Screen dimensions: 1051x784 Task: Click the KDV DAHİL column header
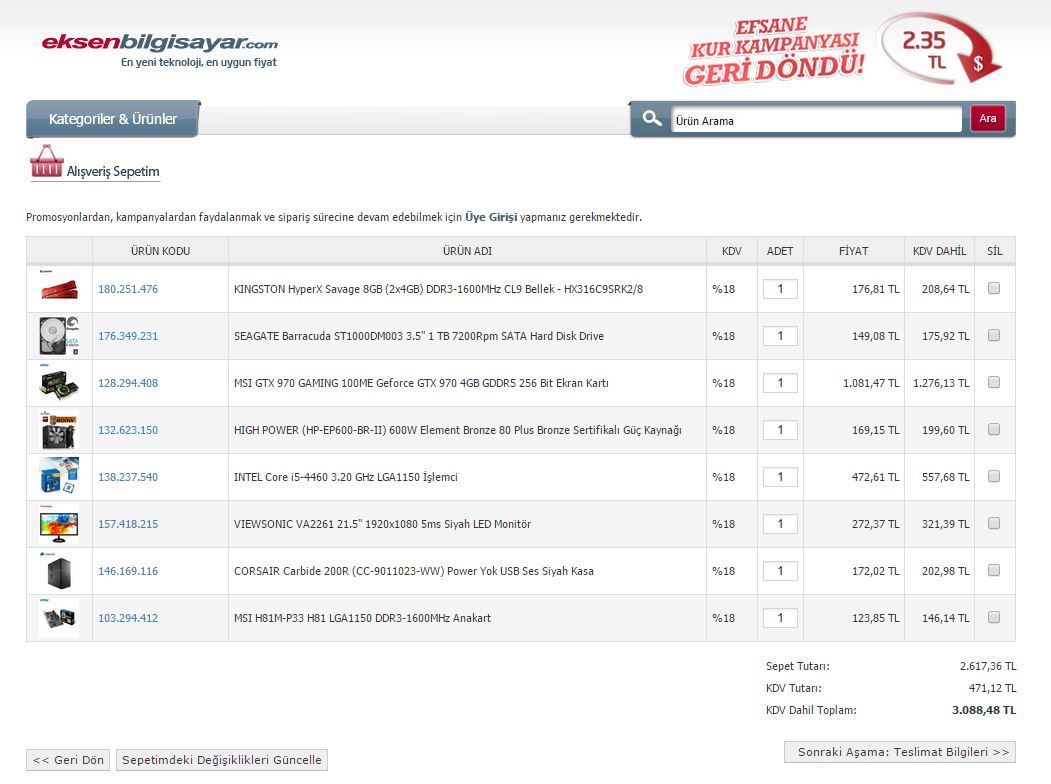pyautogui.click(x=939, y=251)
